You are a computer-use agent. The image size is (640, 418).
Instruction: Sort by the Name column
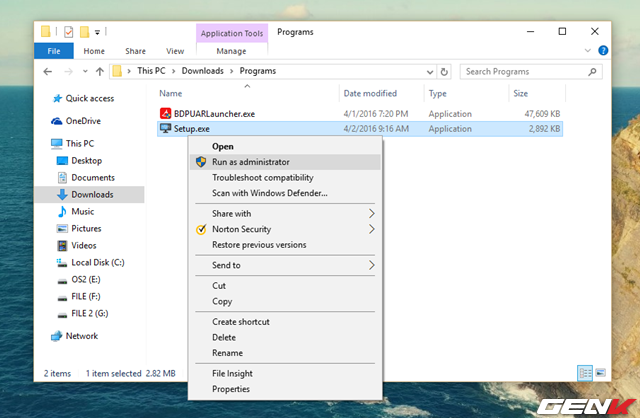point(171,93)
